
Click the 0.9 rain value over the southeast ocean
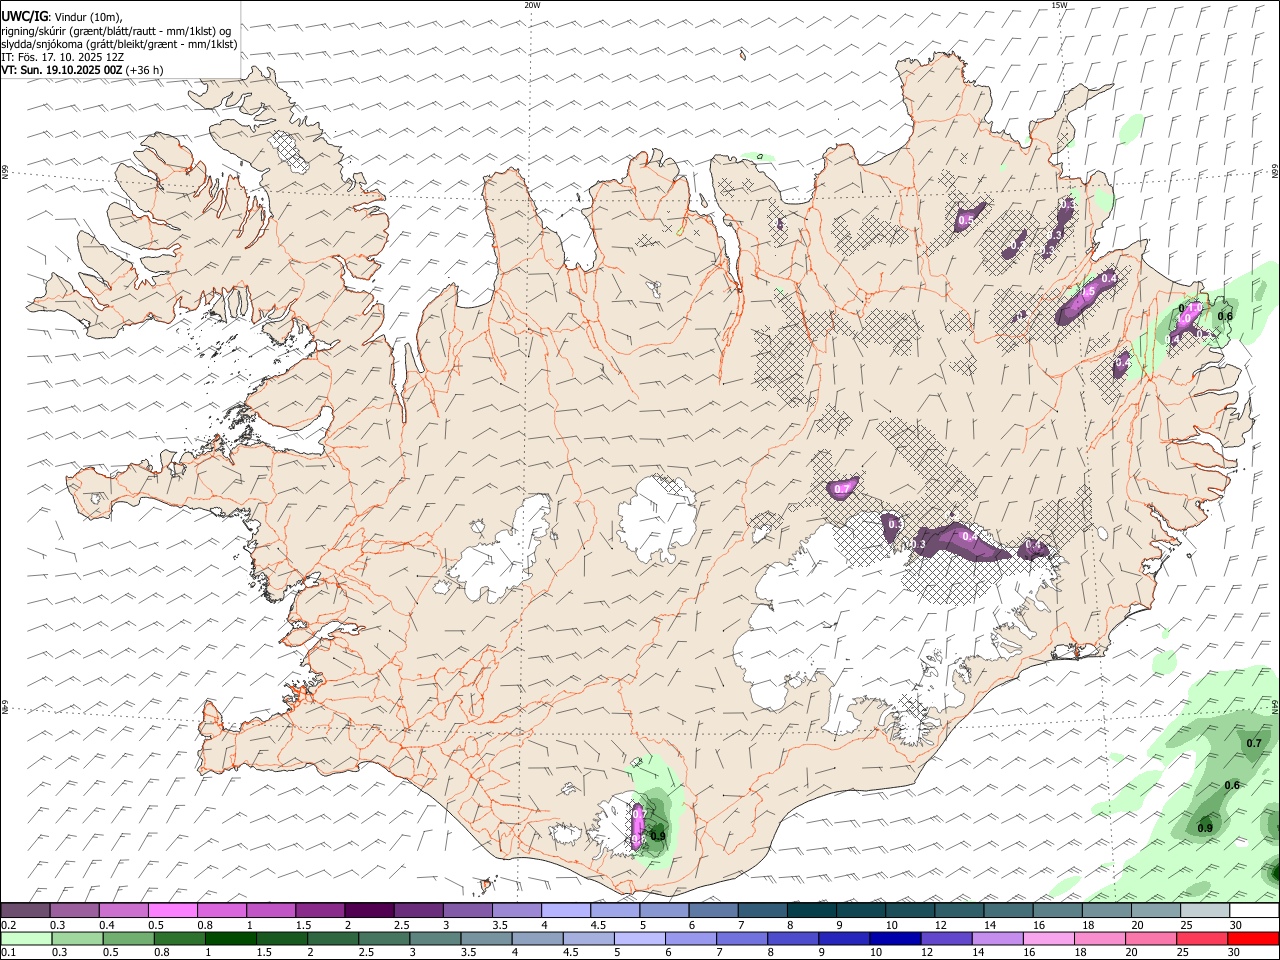tap(1205, 828)
